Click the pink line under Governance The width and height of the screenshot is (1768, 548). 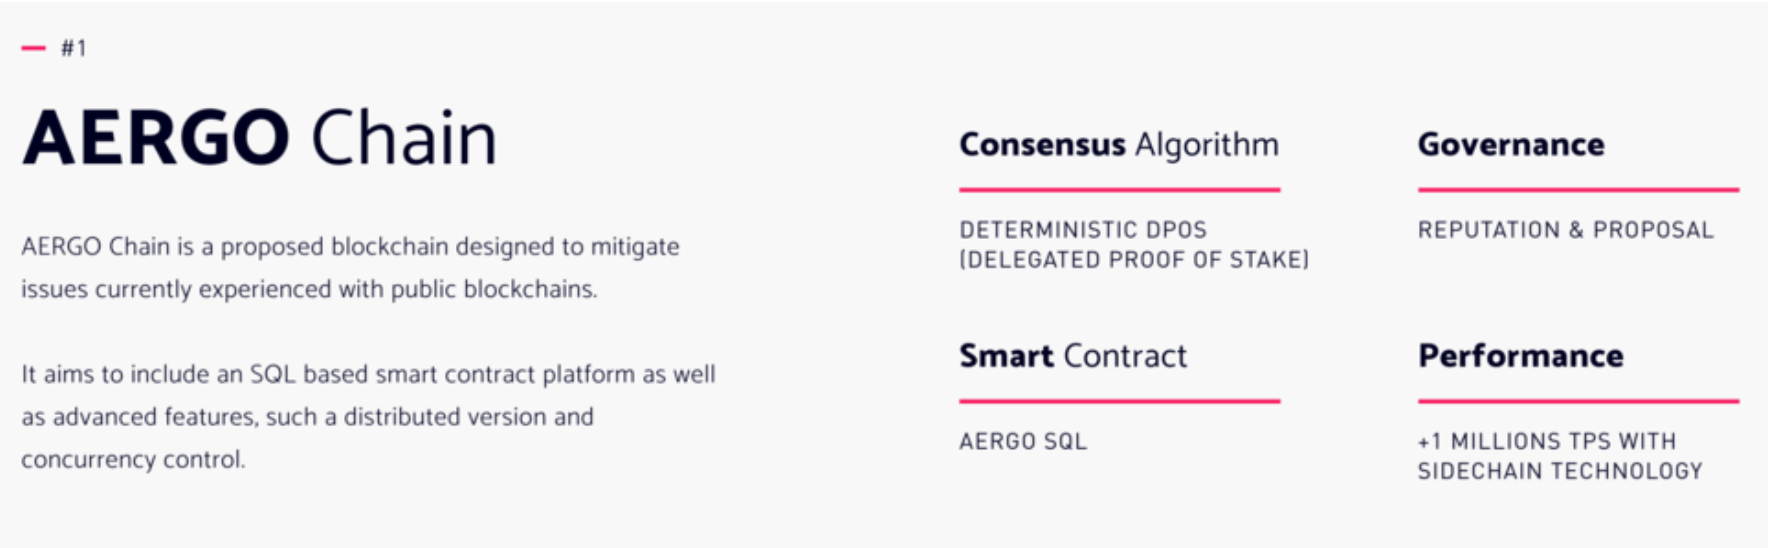(x=1578, y=189)
